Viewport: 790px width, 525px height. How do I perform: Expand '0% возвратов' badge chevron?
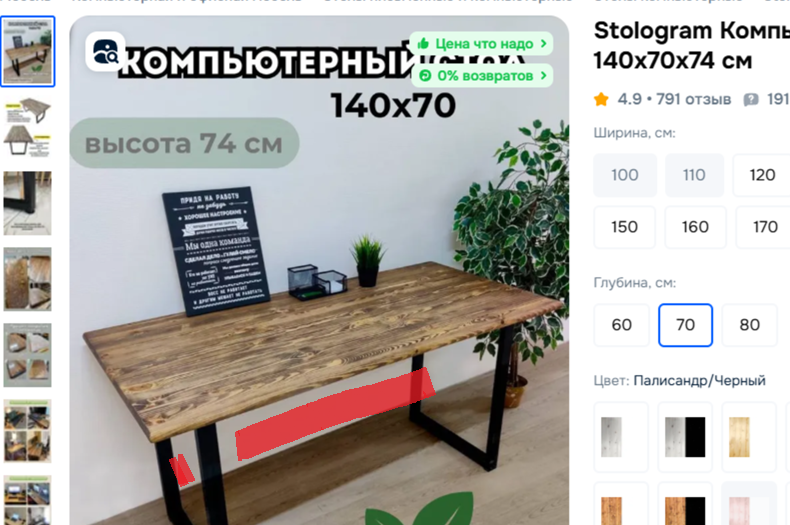point(544,76)
